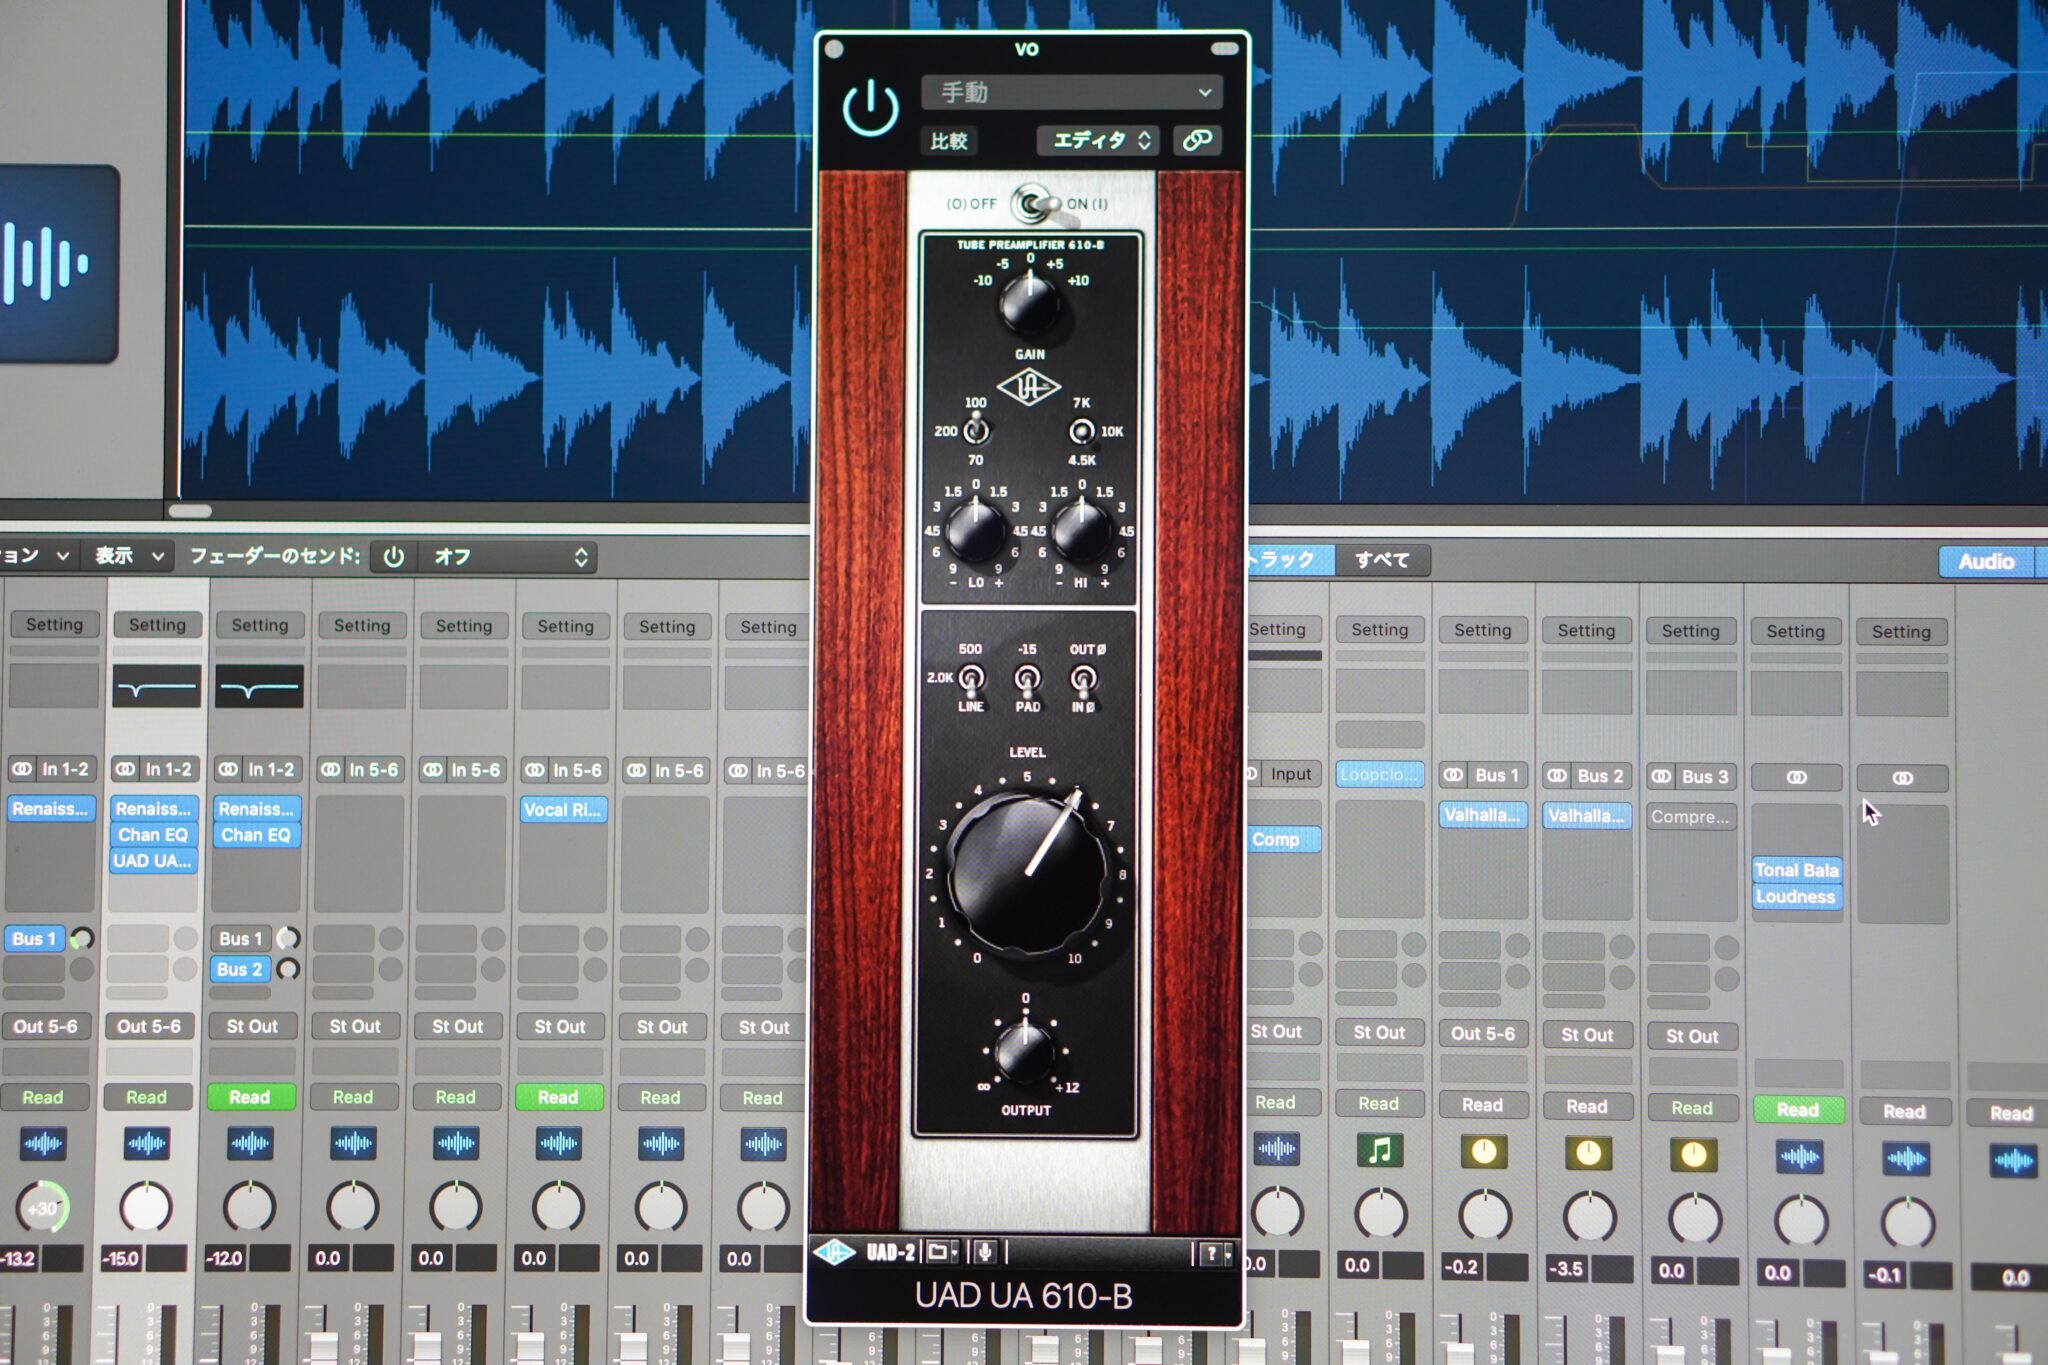Click the plugin link chain icon

click(1197, 140)
